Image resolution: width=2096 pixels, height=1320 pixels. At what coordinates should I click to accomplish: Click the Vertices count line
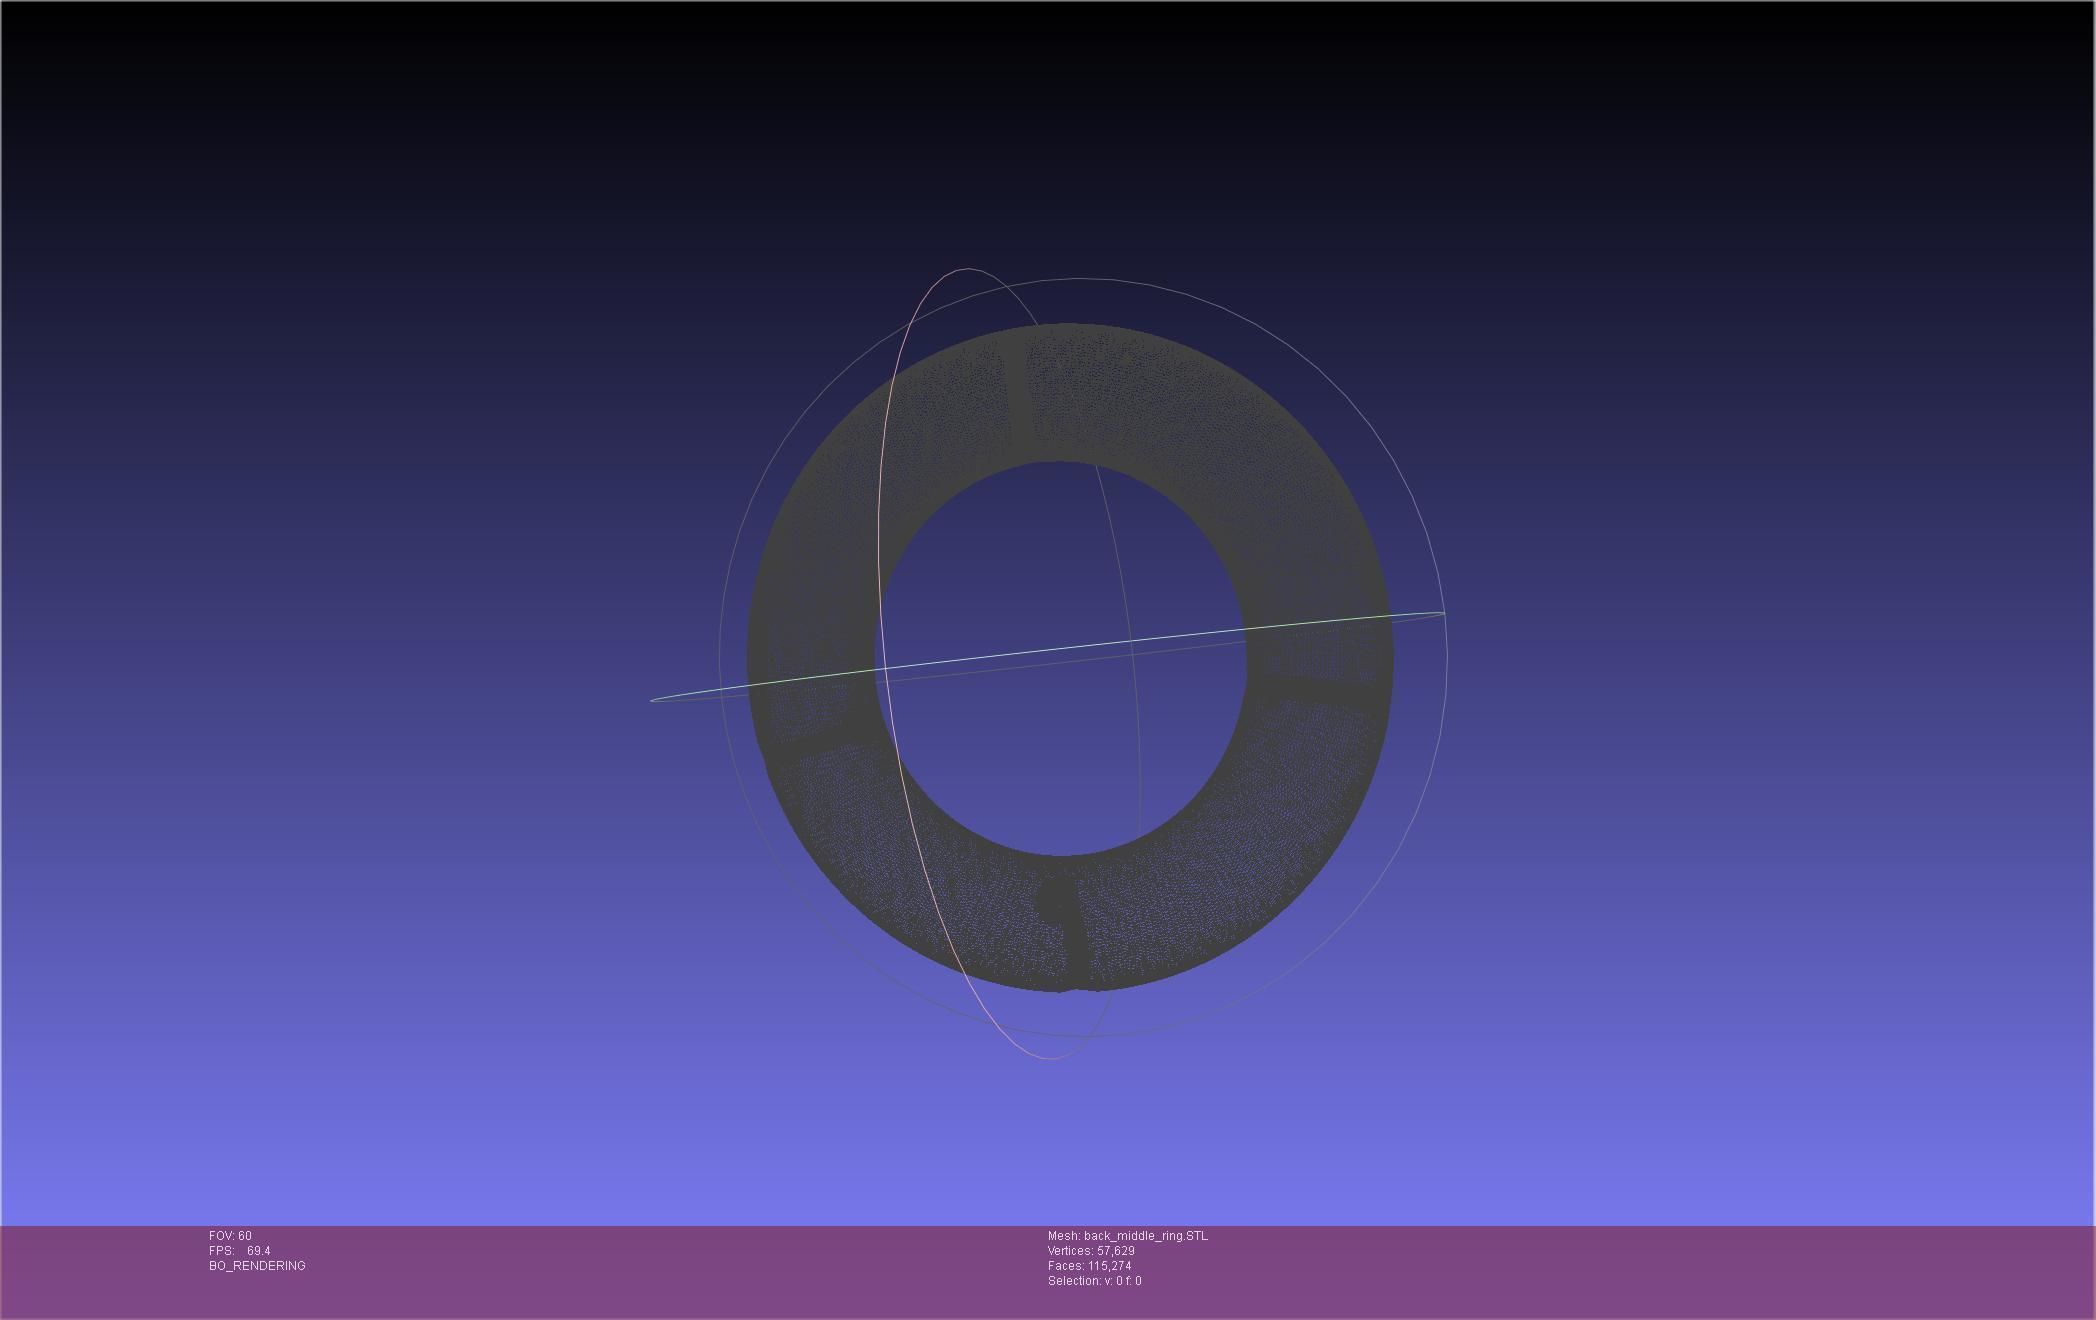point(1091,1251)
